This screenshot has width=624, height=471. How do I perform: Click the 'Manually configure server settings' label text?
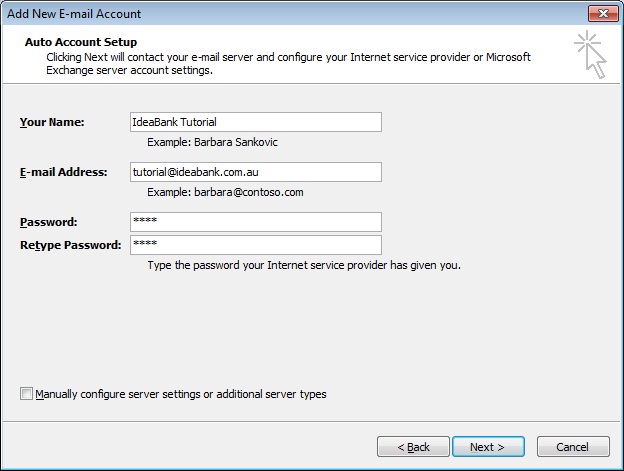click(181, 394)
